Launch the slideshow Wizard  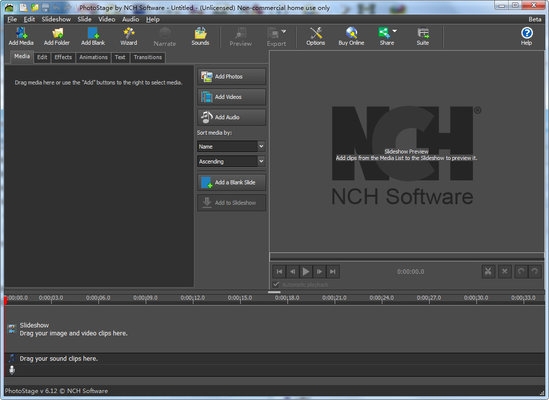128,36
